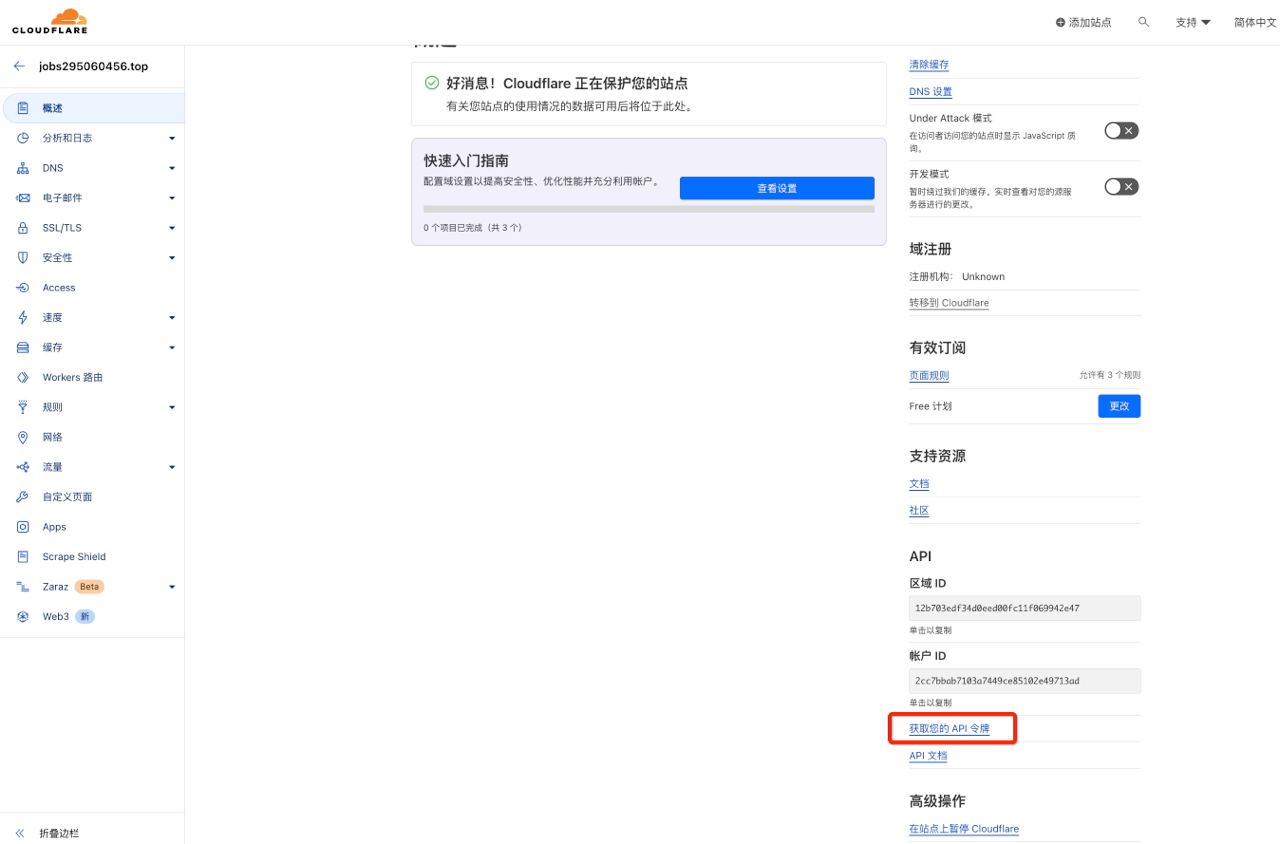Open the 支持 dropdown menu
This screenshot has width=1280, height=844.
pos(1192,22)
